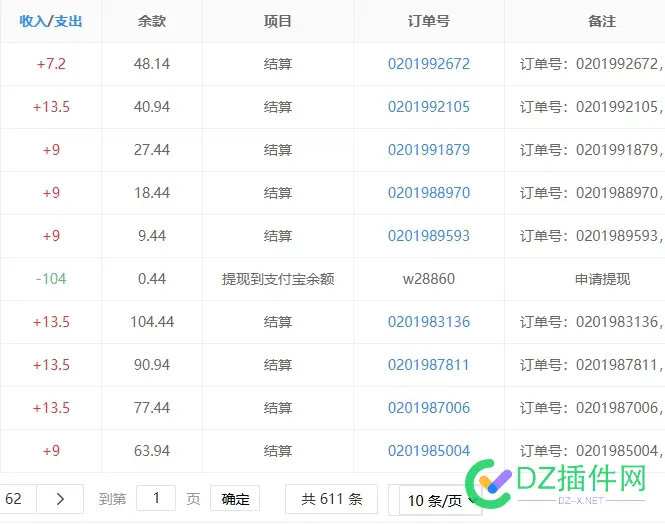This screenshot has width=665, height=524.
Task: Select the 104.44 balance cell
Action: [152, 322]
